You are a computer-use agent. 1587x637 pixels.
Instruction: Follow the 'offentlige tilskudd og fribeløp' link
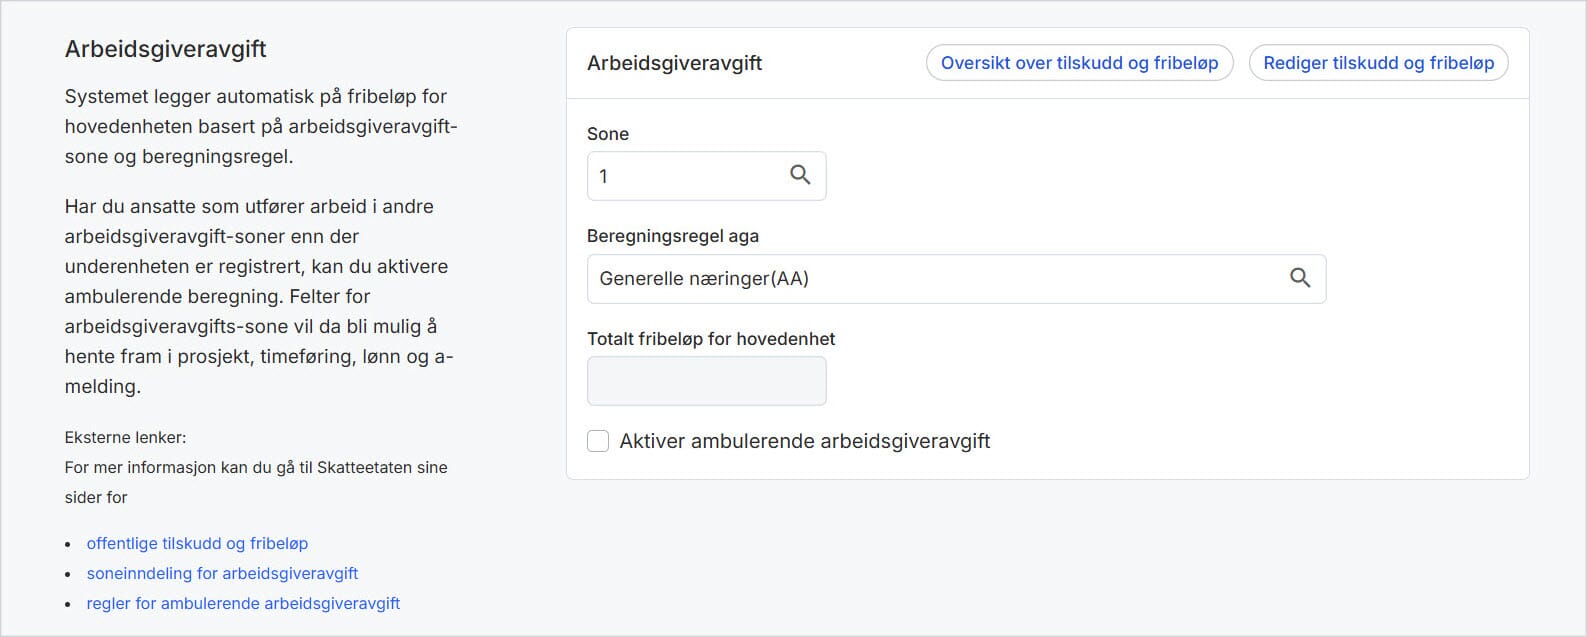[x=197, y=543]
